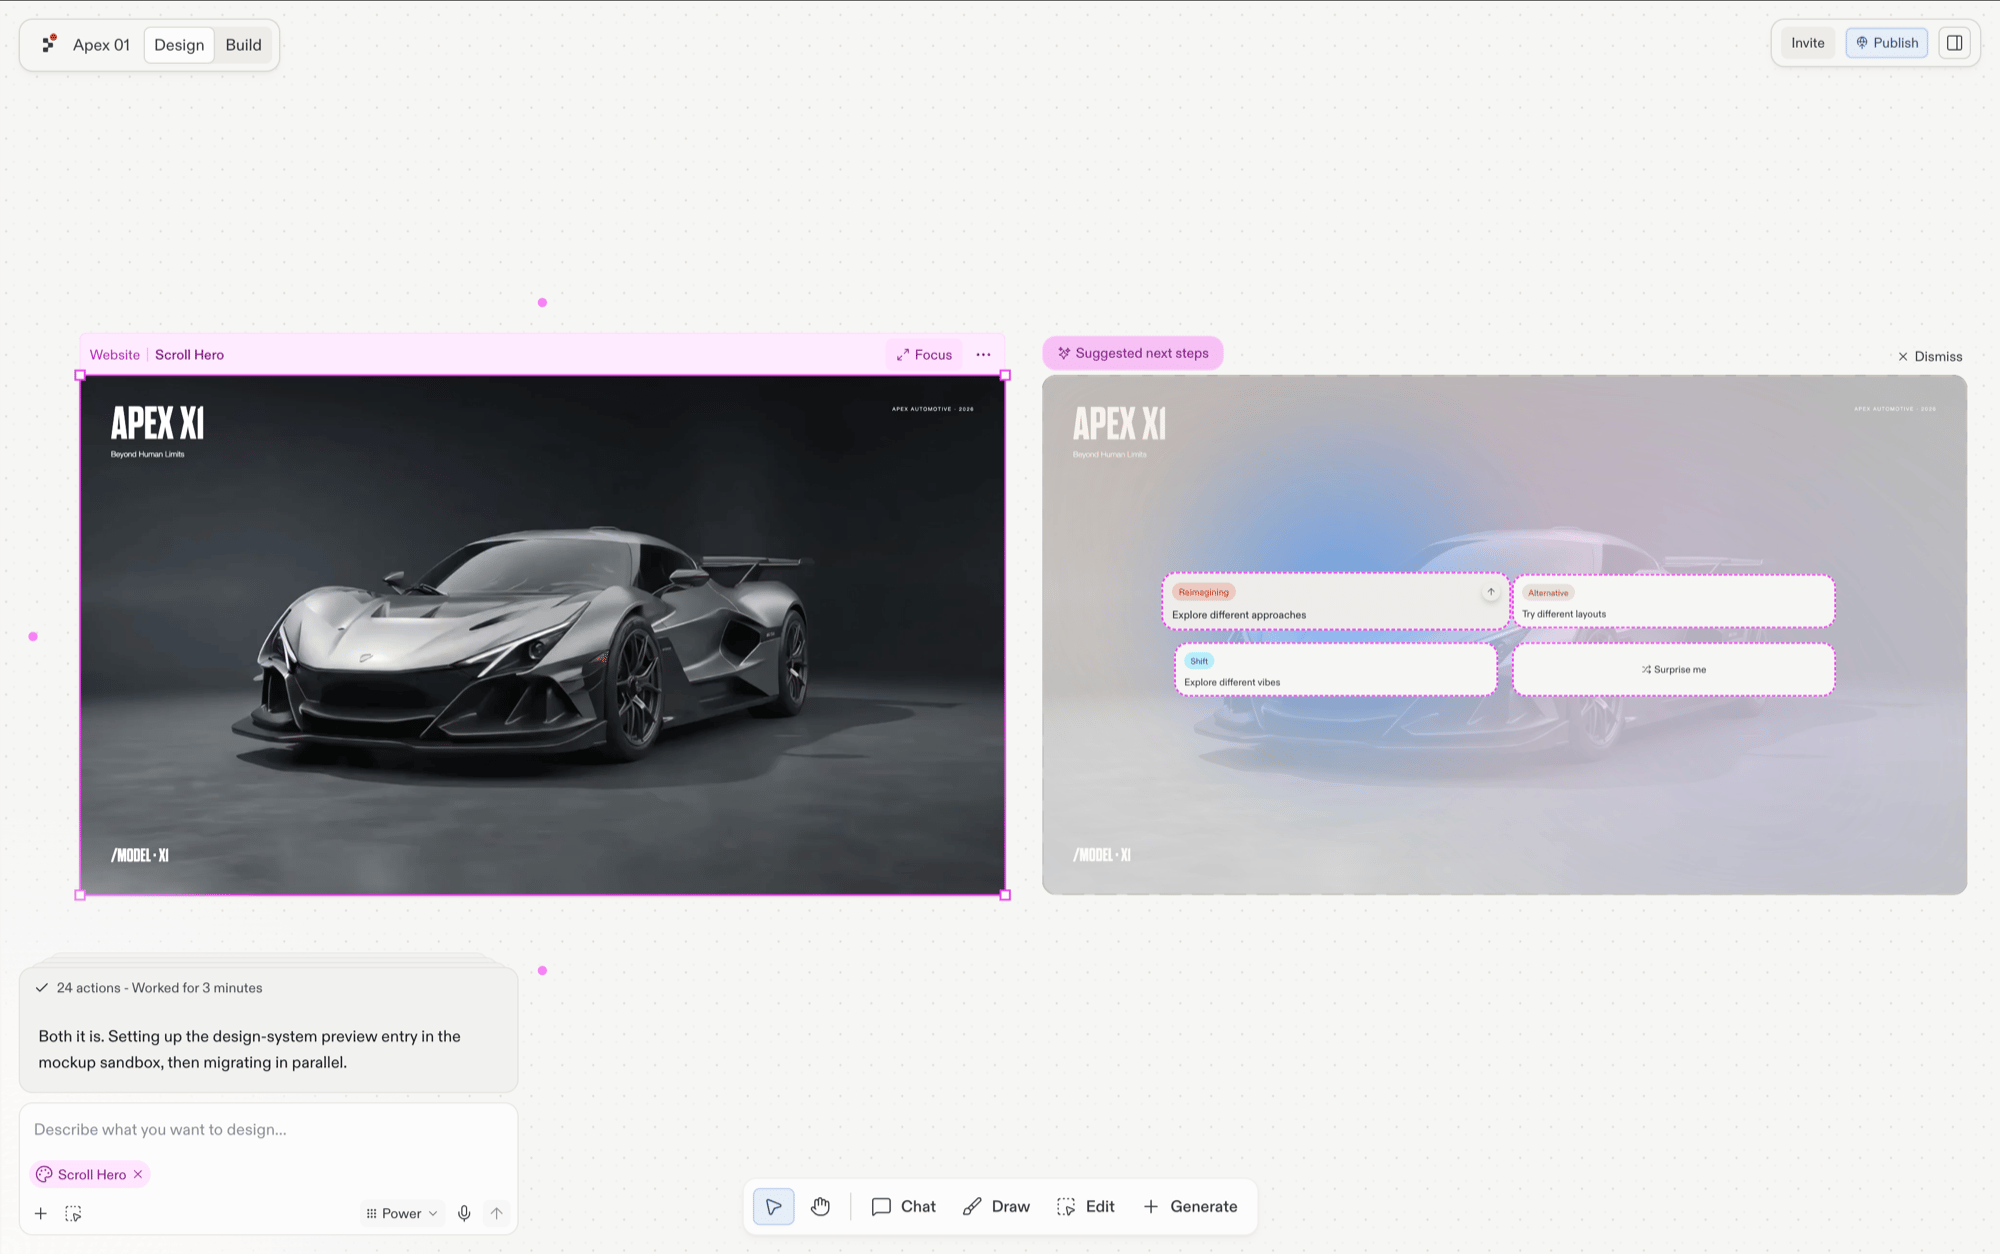The height and width of the screenshot is (1254, 2000).
Task: Select the Shift Explore different vibes card
Action: [x=1335, y=670]
